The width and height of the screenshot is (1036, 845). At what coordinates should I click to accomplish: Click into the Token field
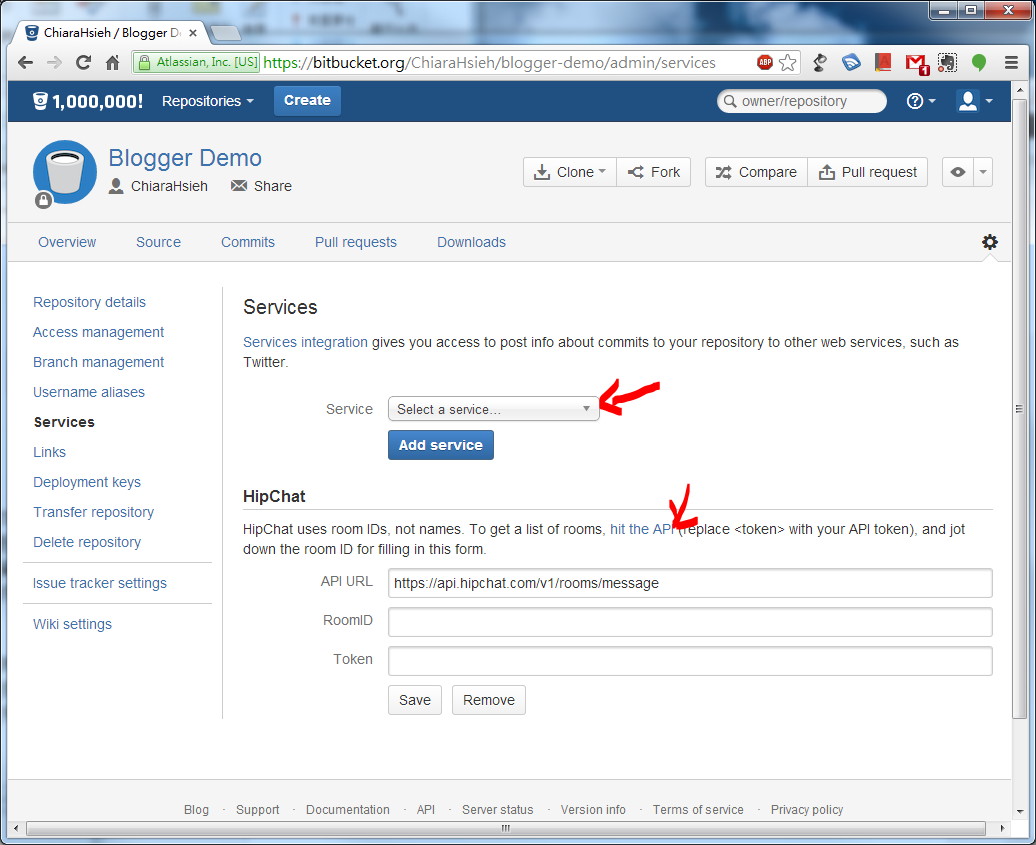(x=690, y=661)
